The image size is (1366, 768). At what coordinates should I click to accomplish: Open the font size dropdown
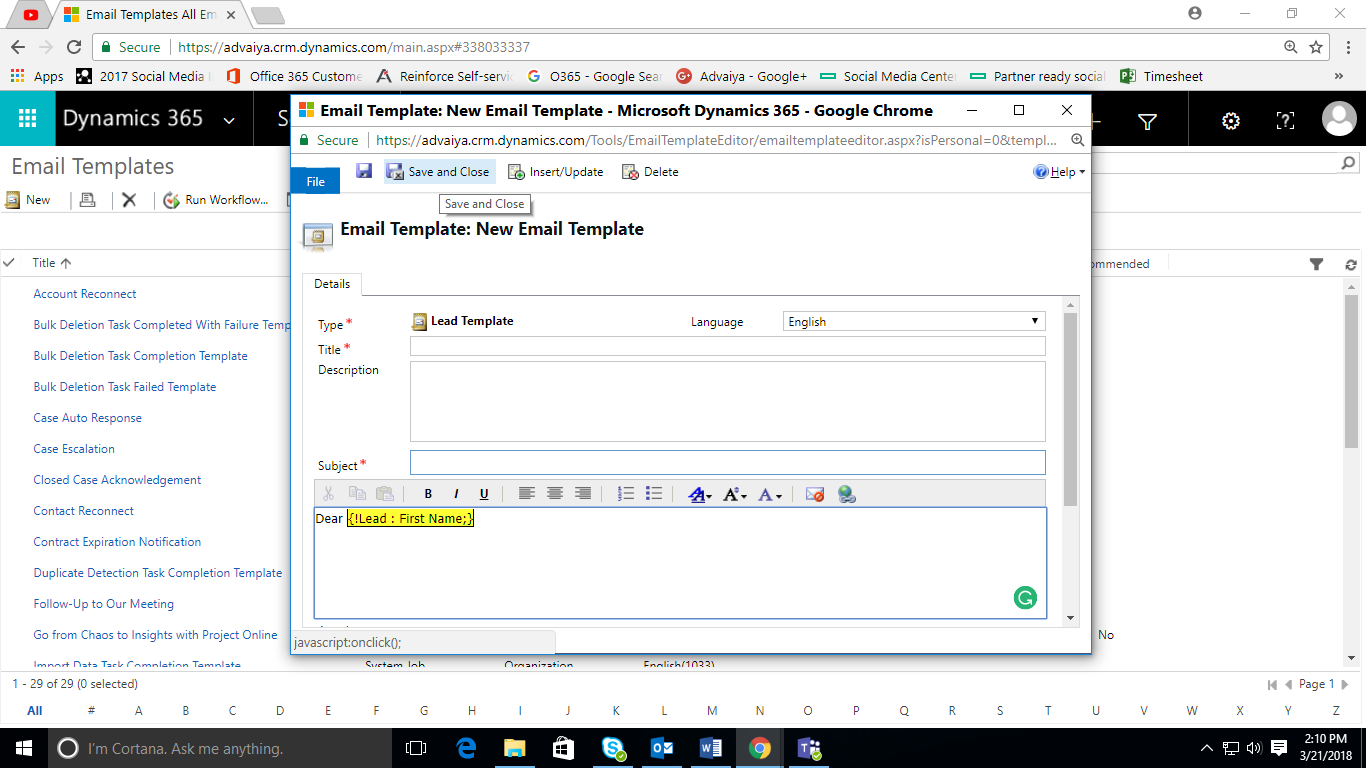coord(735,494)
